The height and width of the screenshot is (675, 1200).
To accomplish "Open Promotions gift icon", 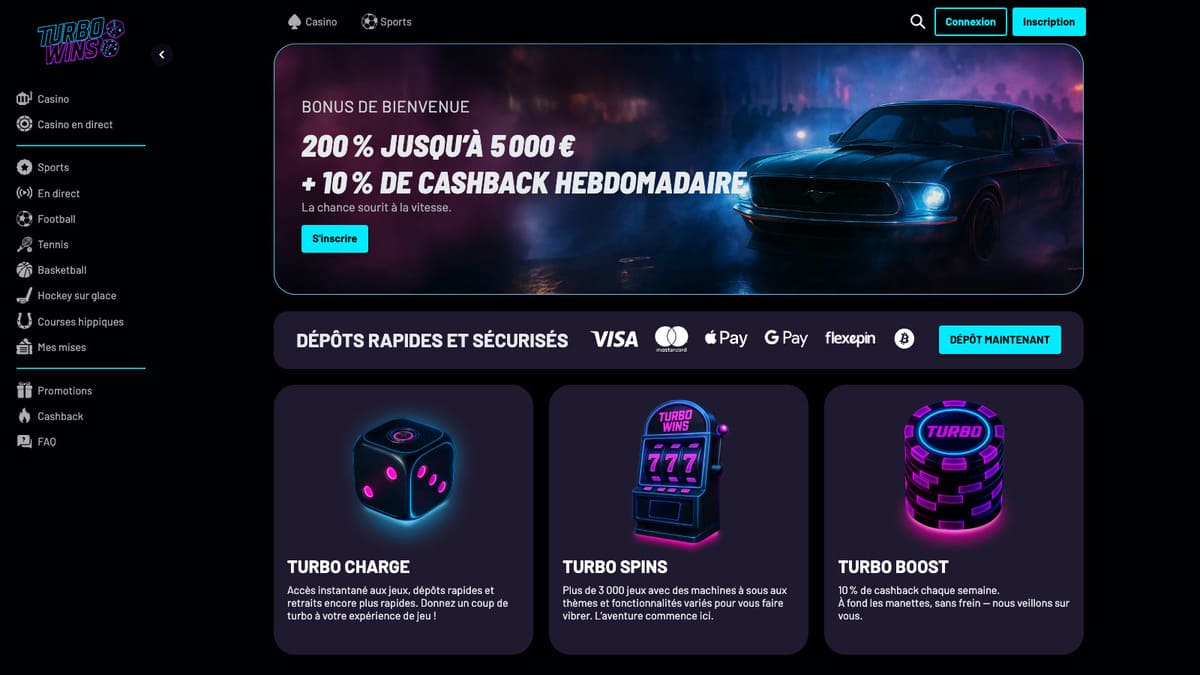I will pos(25,390).
